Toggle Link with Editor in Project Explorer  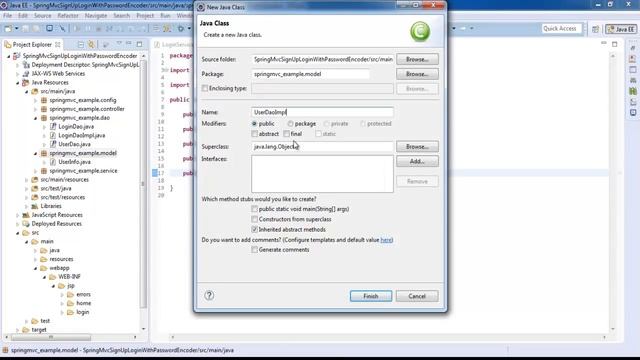click(91, 44)
